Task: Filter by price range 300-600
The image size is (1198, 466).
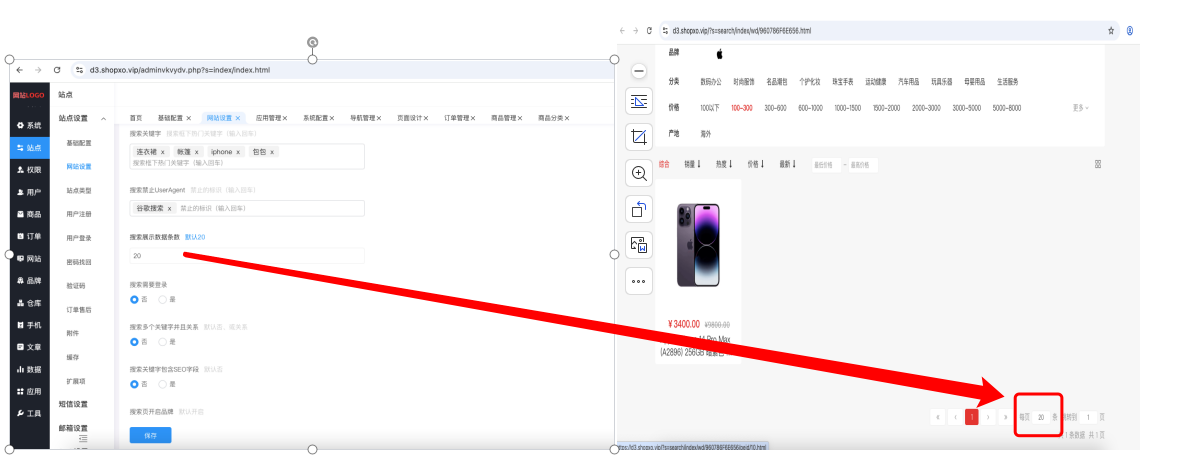Action: coord(775,108)
